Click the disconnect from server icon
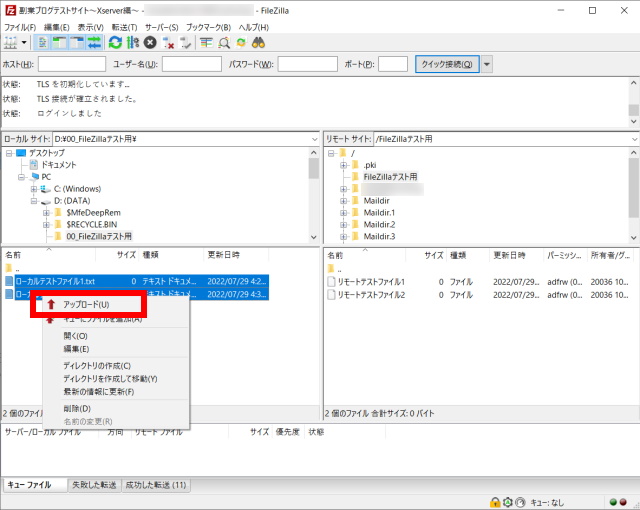640x510 pixels. (168, 42)
